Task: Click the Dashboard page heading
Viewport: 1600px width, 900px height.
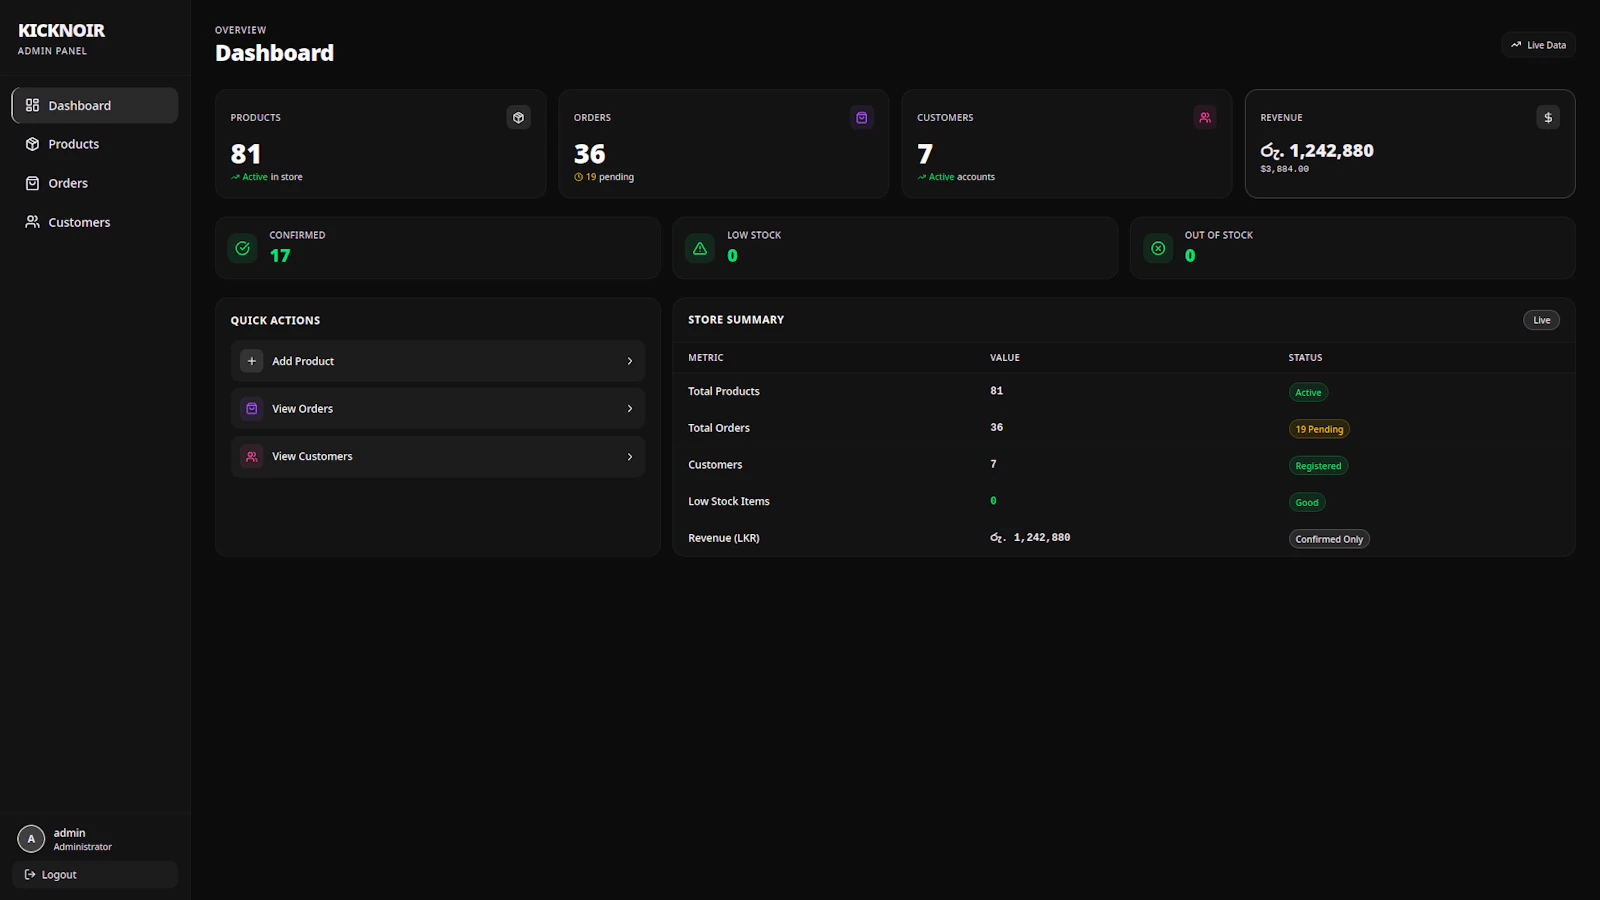Action: point(275,53)
